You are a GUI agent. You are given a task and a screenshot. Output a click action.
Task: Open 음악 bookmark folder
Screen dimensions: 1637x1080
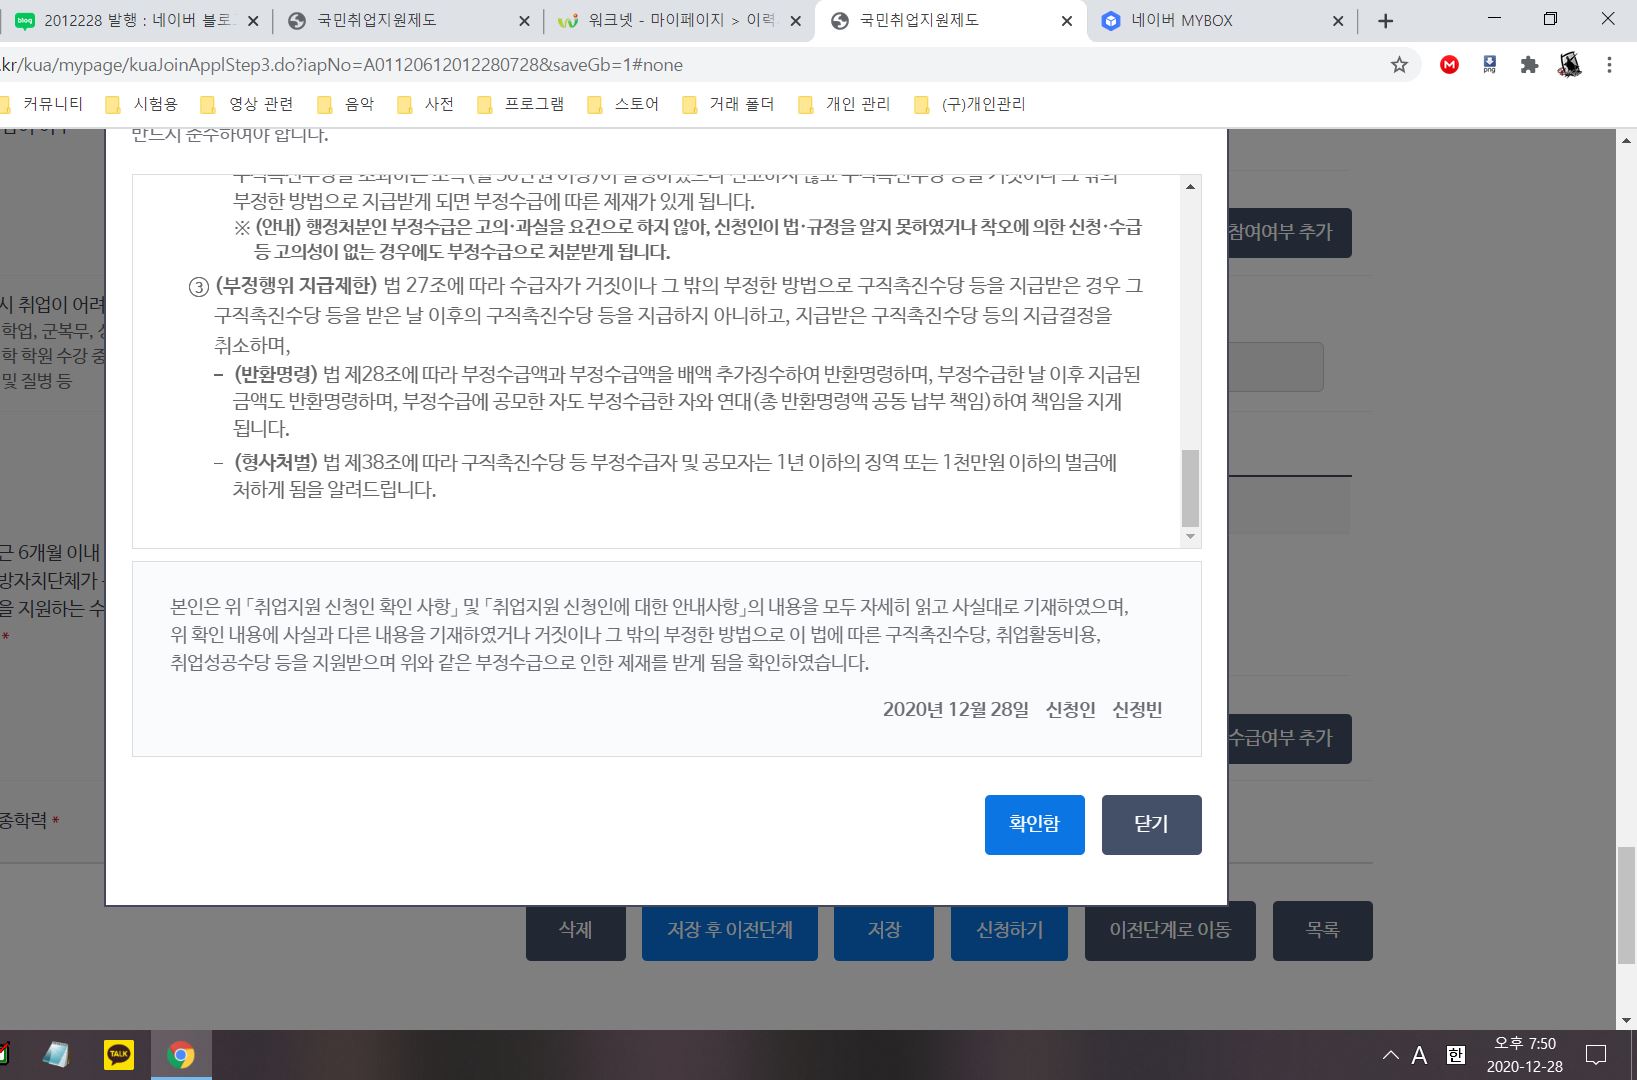(x=346, y=104)
